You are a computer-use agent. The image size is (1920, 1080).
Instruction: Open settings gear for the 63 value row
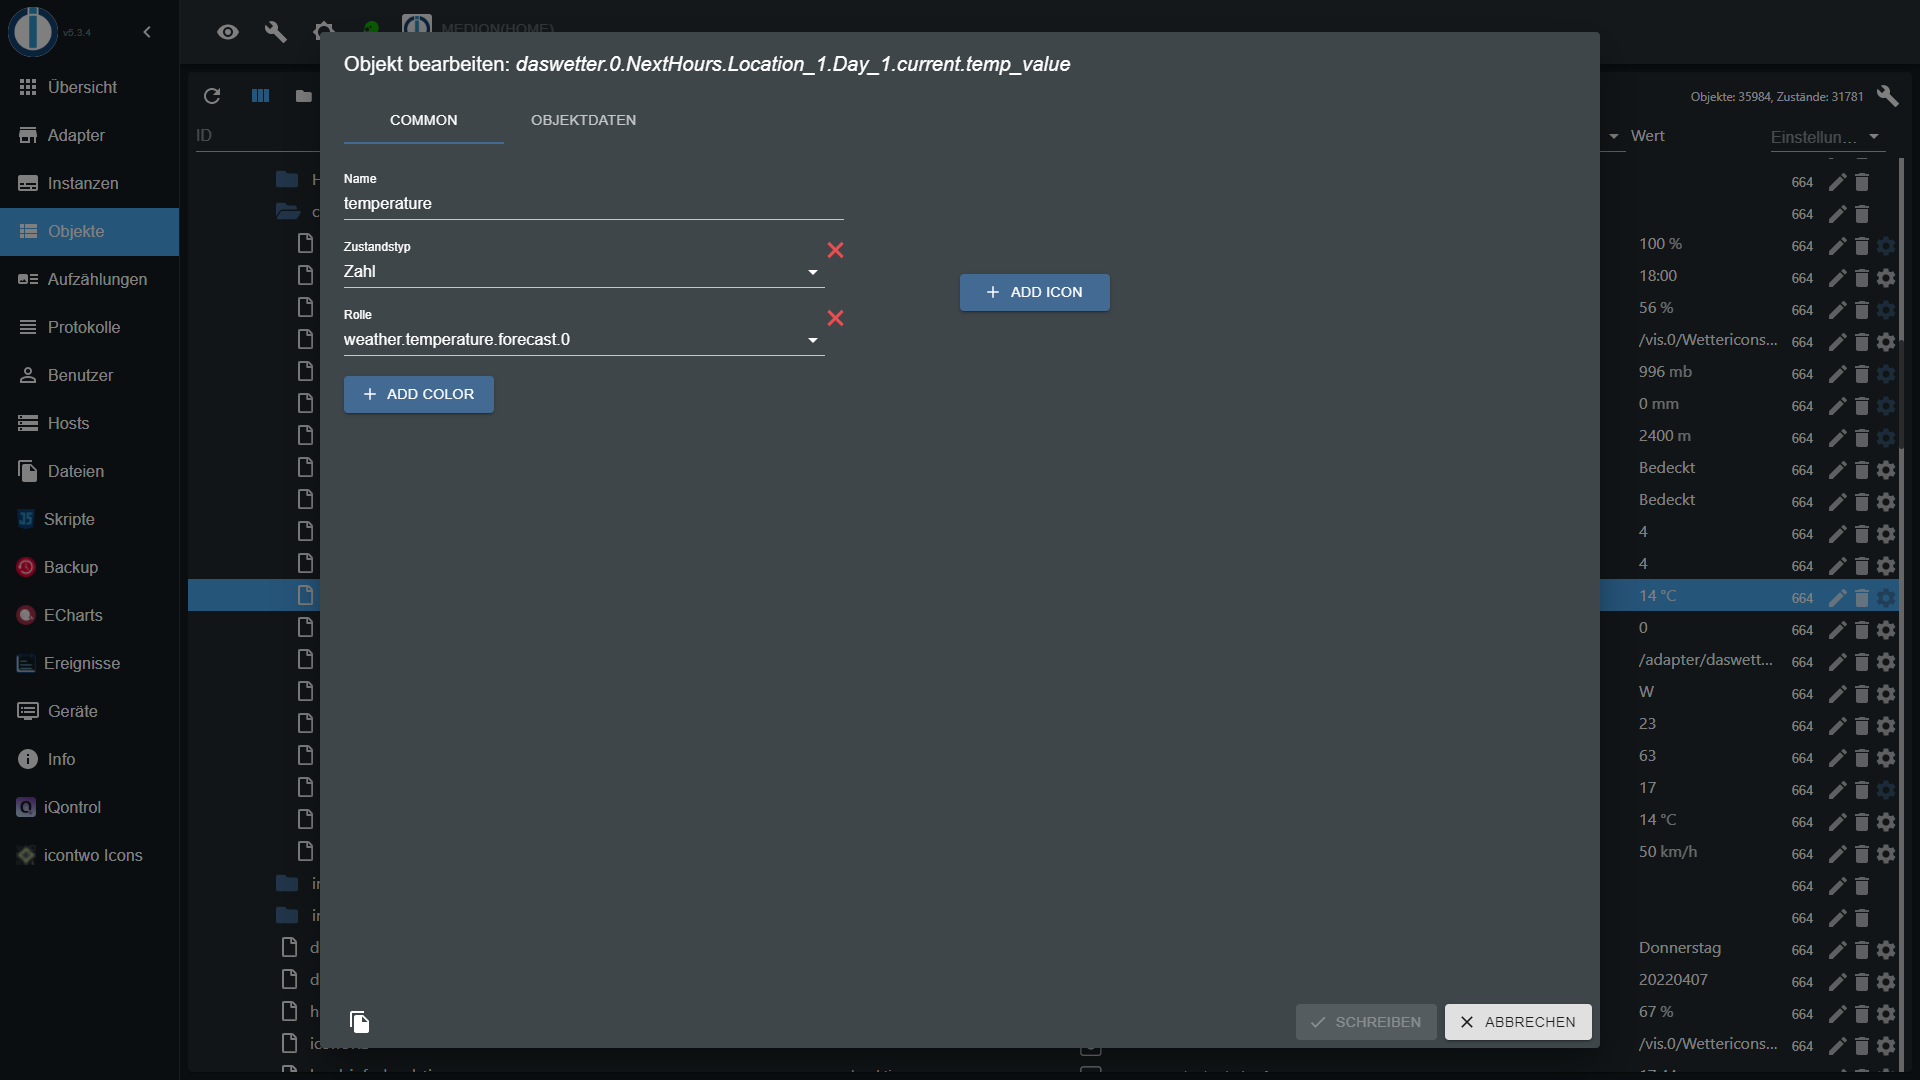1886,758
